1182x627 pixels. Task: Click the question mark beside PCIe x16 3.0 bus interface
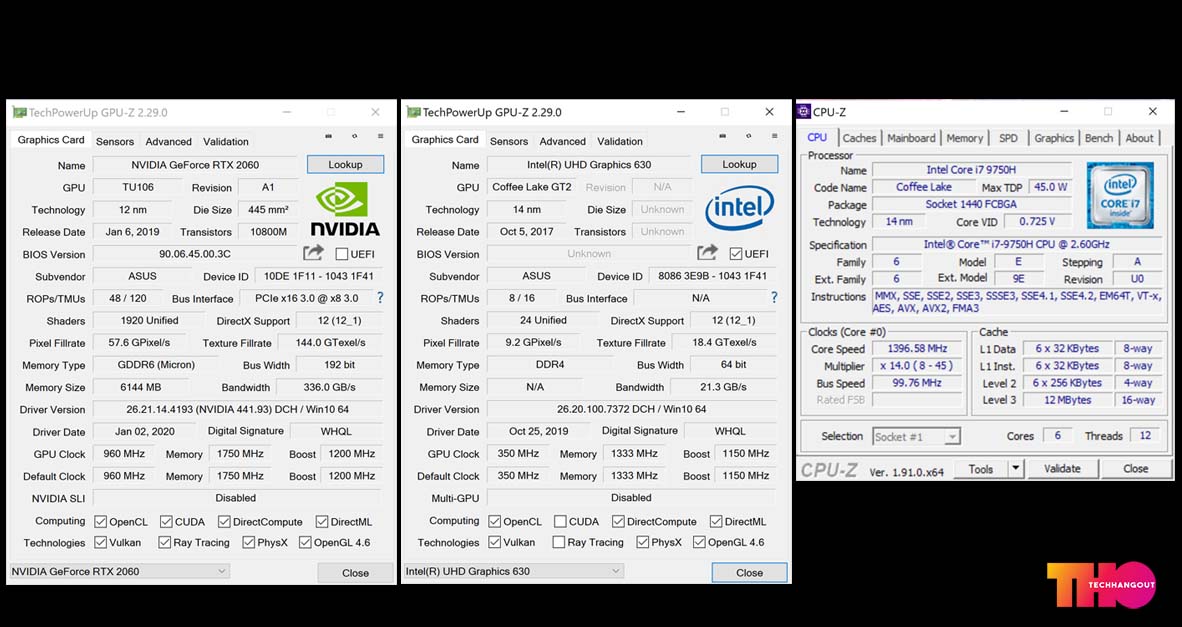pyautogui.click(x=380, y=298)
